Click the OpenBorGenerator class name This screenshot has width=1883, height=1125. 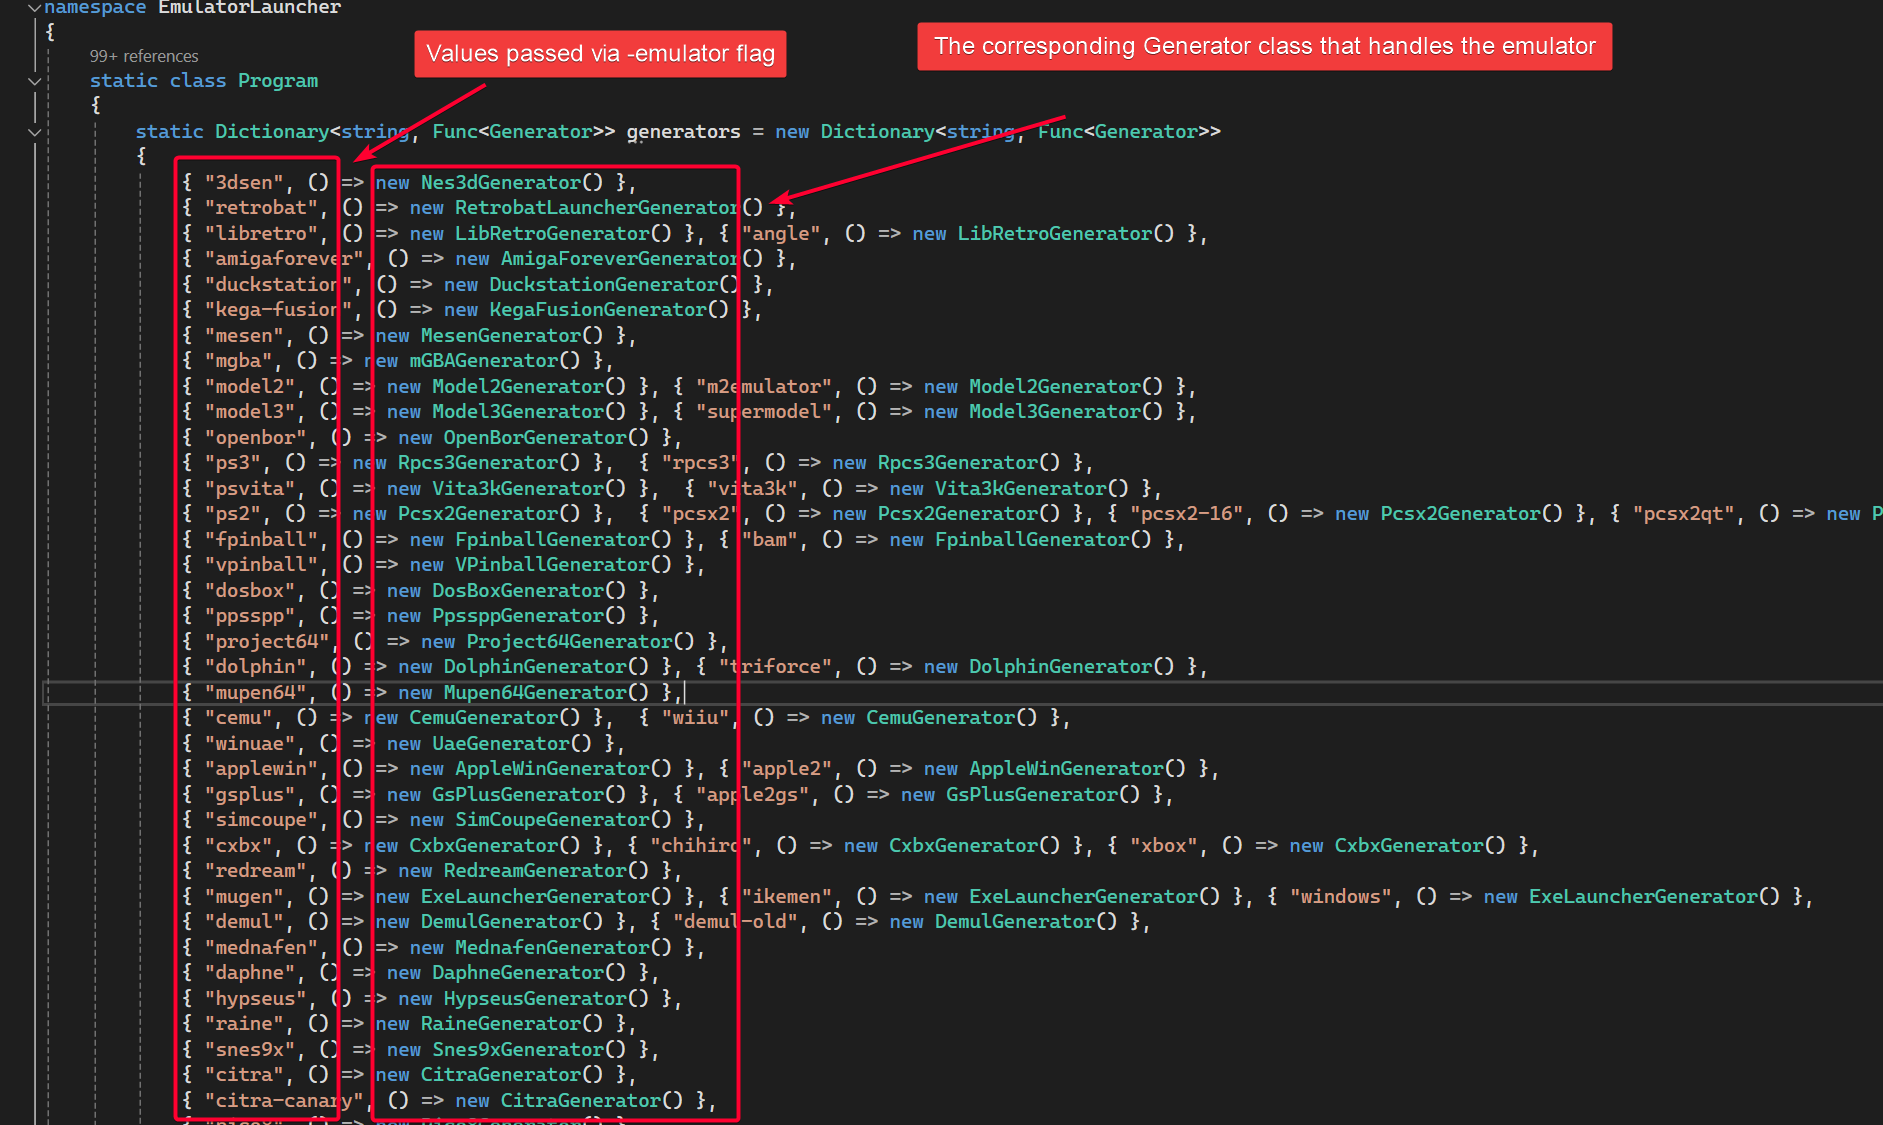535,438
